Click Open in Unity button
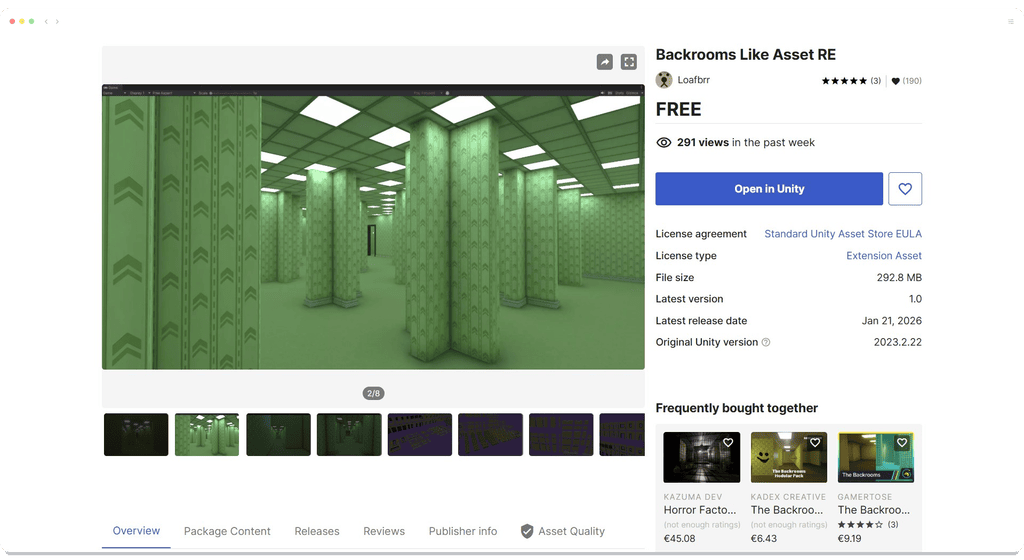1024x560 pixels. 769,189
